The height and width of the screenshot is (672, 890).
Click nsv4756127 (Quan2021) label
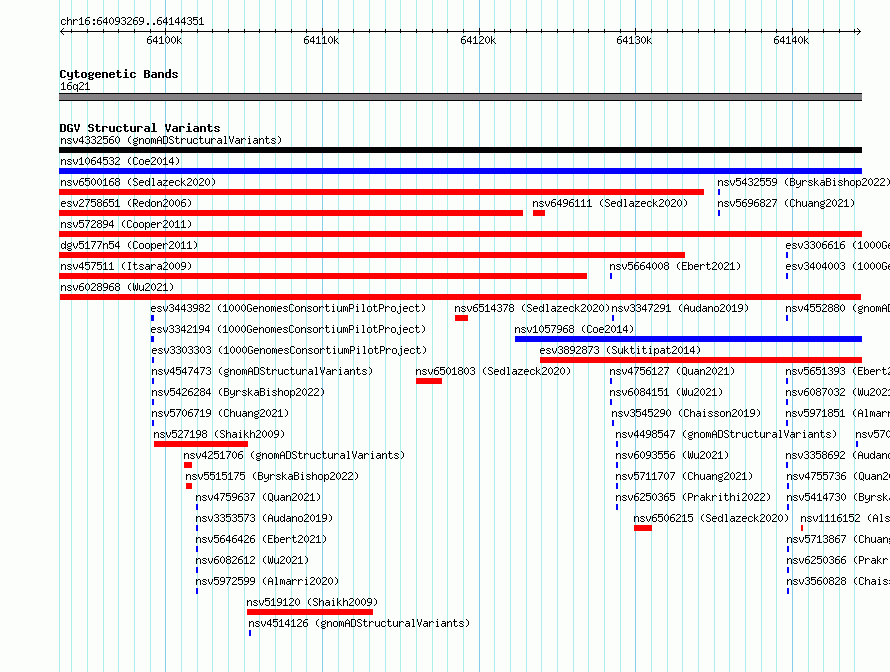pos(672,371)
